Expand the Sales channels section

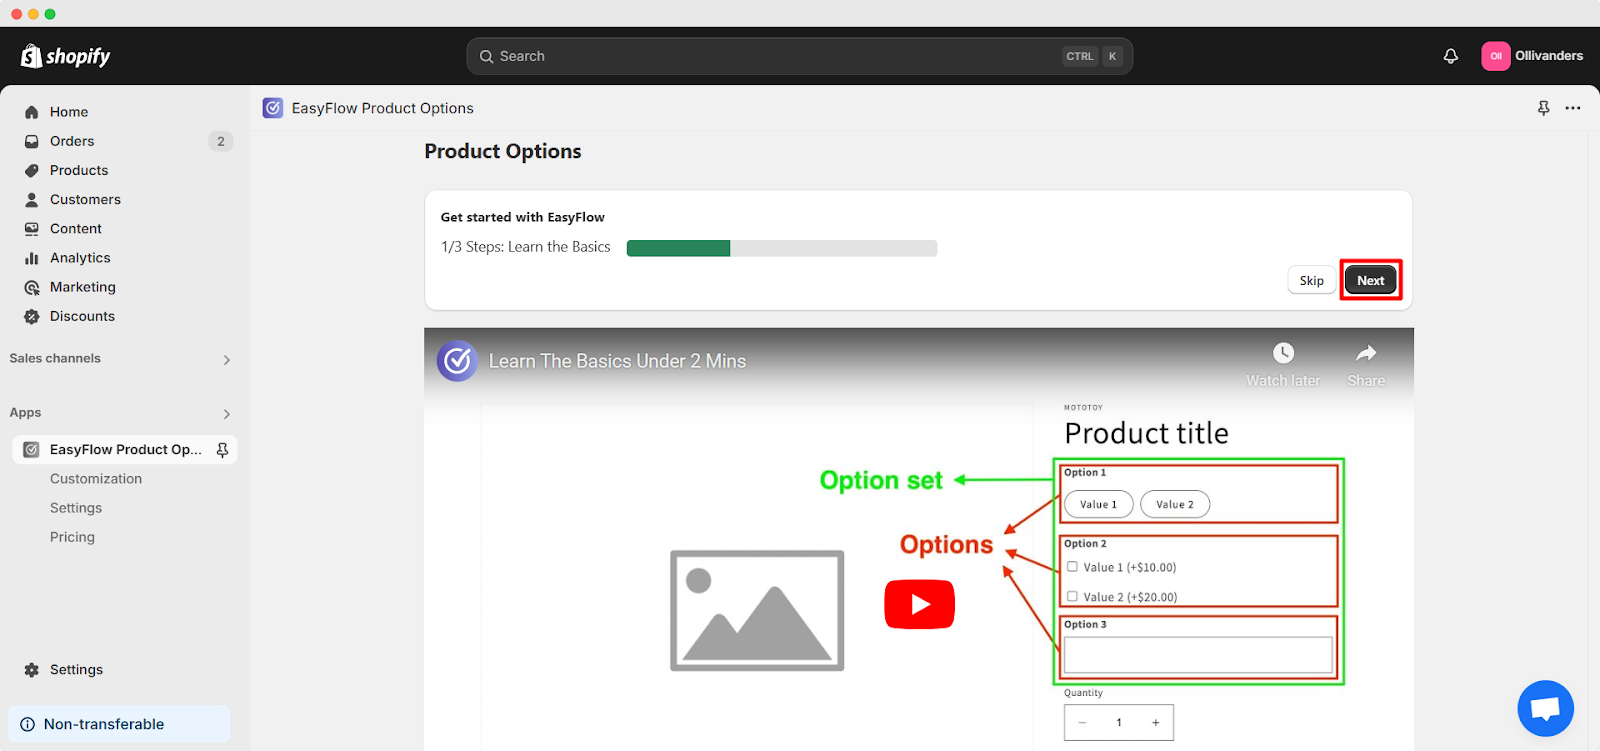coord(227,360)
